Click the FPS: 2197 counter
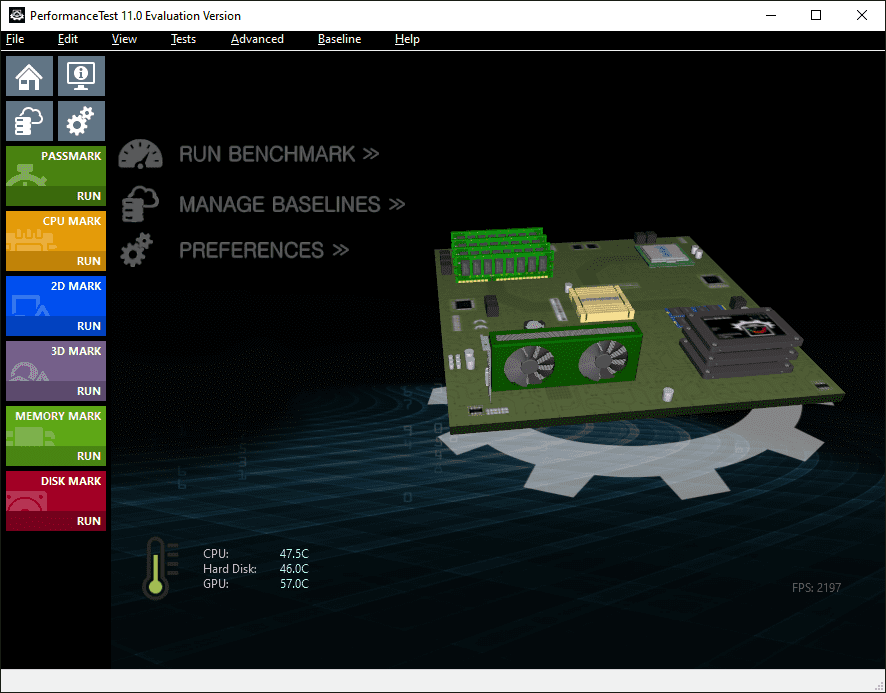Image resolution: width=886 pixels, height=693 pixels. pos(816,588)
